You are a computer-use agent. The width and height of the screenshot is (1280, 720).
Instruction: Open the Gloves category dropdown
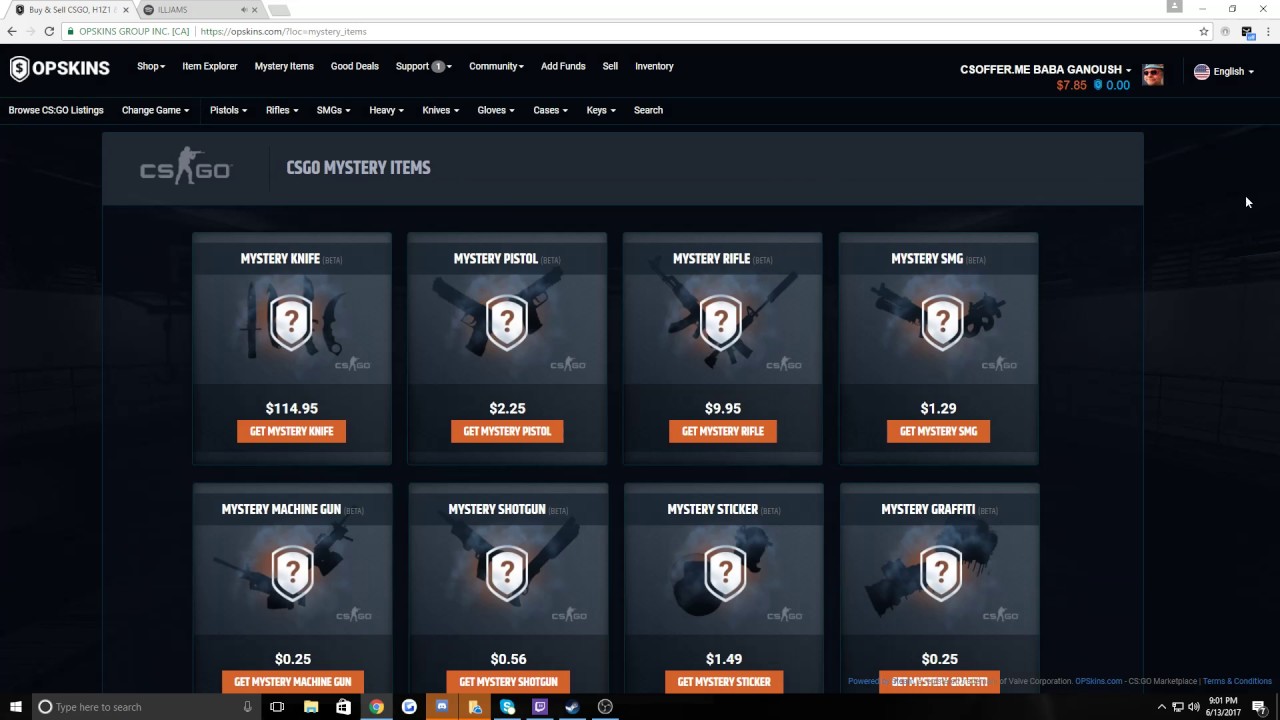(496, 110)
